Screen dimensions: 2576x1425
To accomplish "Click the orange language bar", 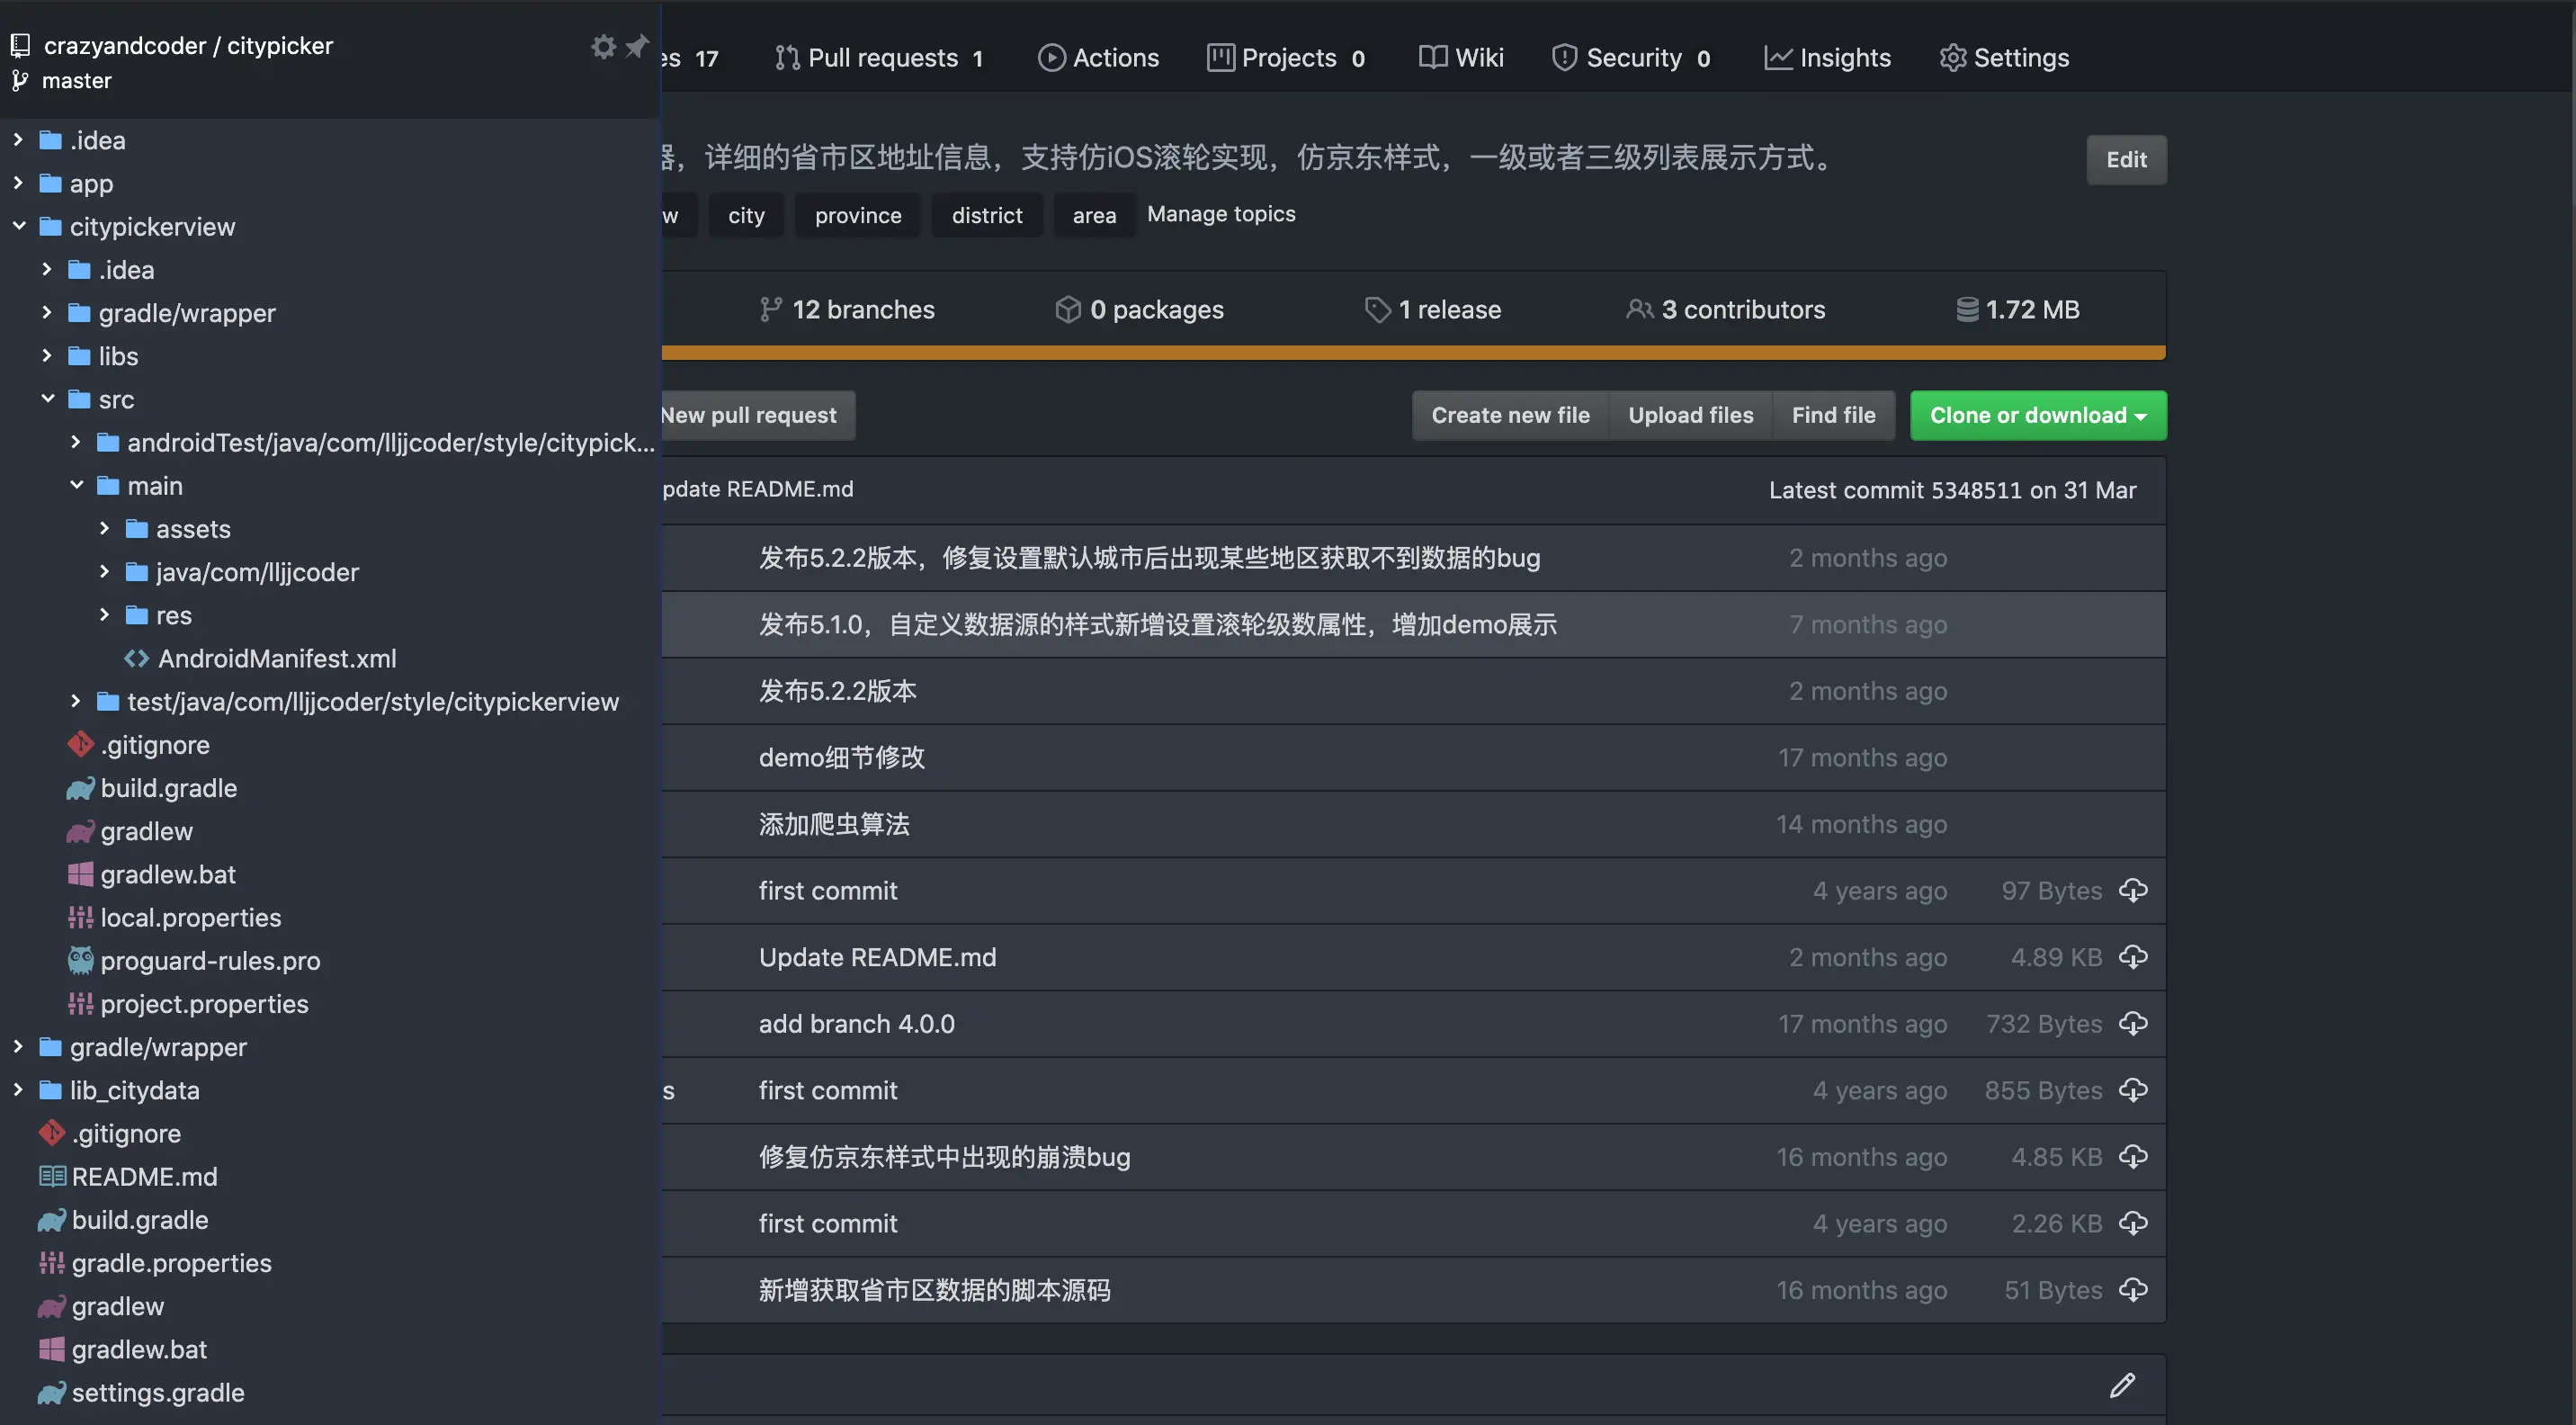I will [1412, 352].
